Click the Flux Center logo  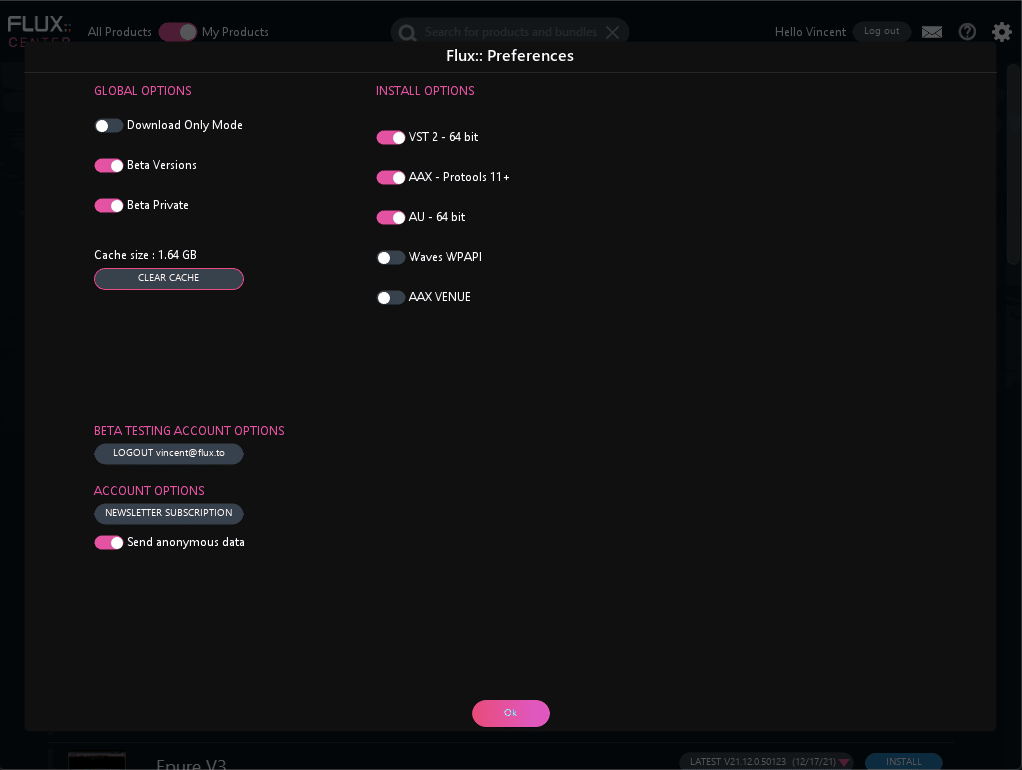39,30
